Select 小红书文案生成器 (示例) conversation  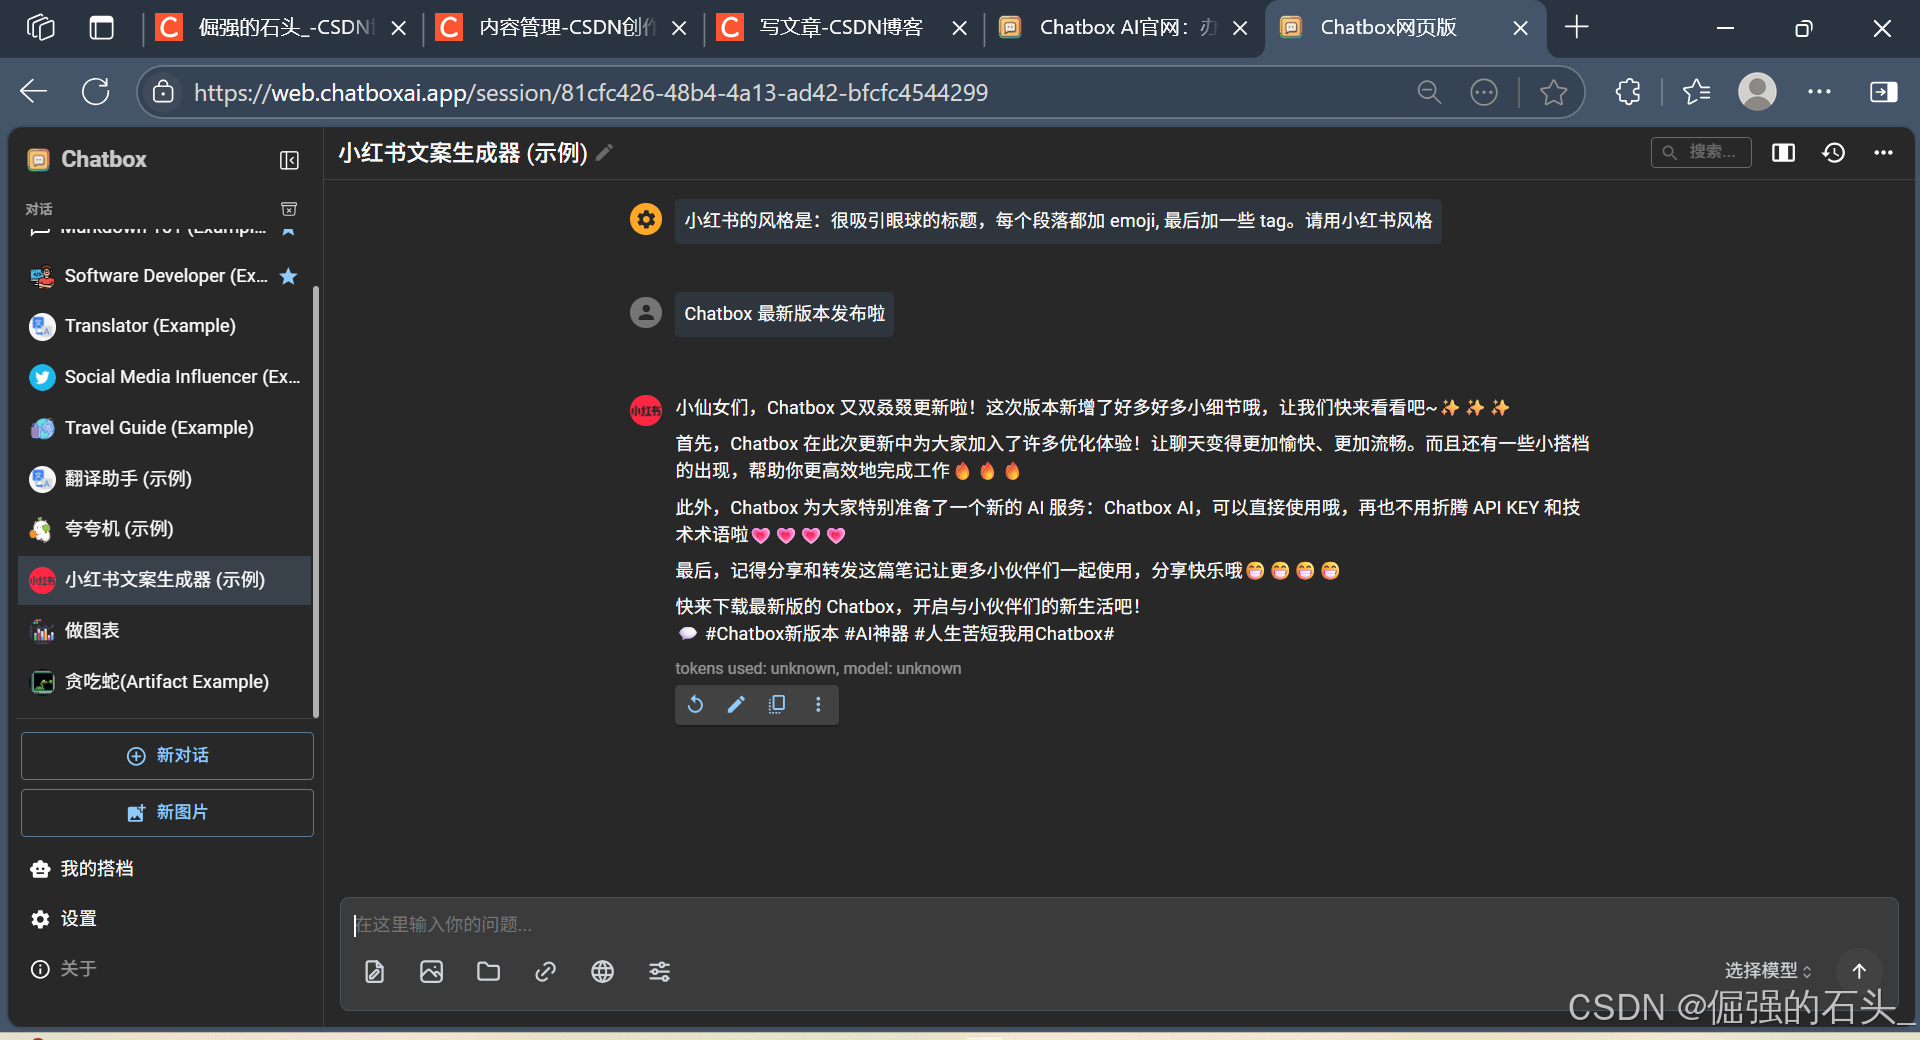point(165,580)
